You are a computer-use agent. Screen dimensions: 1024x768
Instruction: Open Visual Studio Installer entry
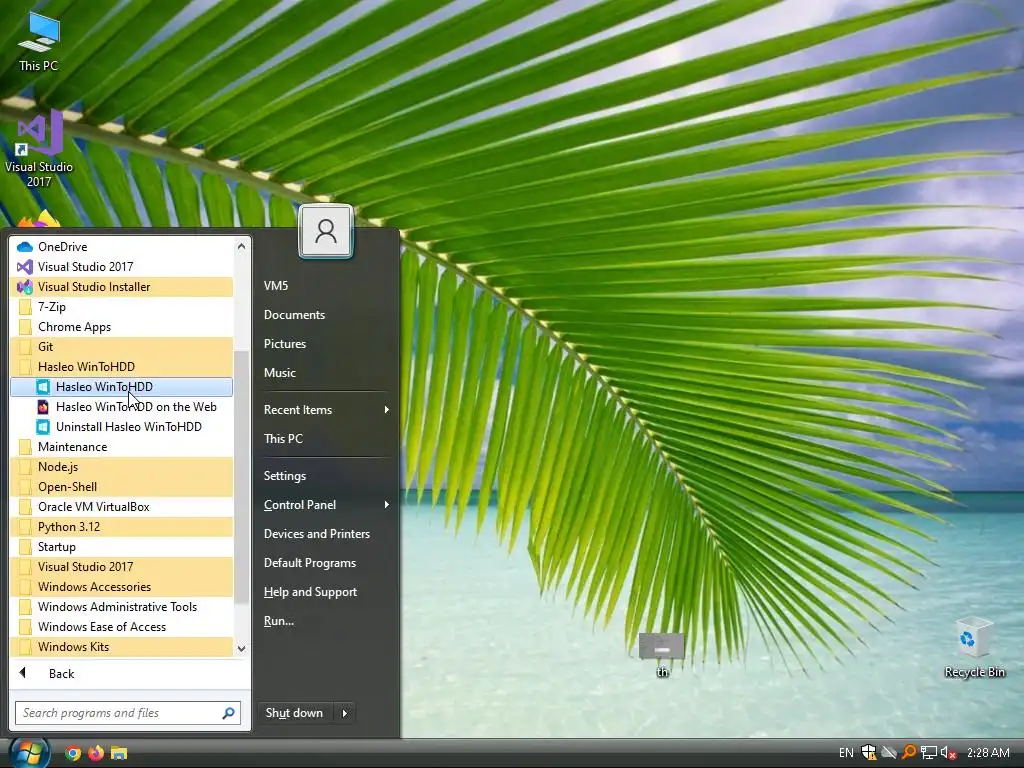coord(121,287)
